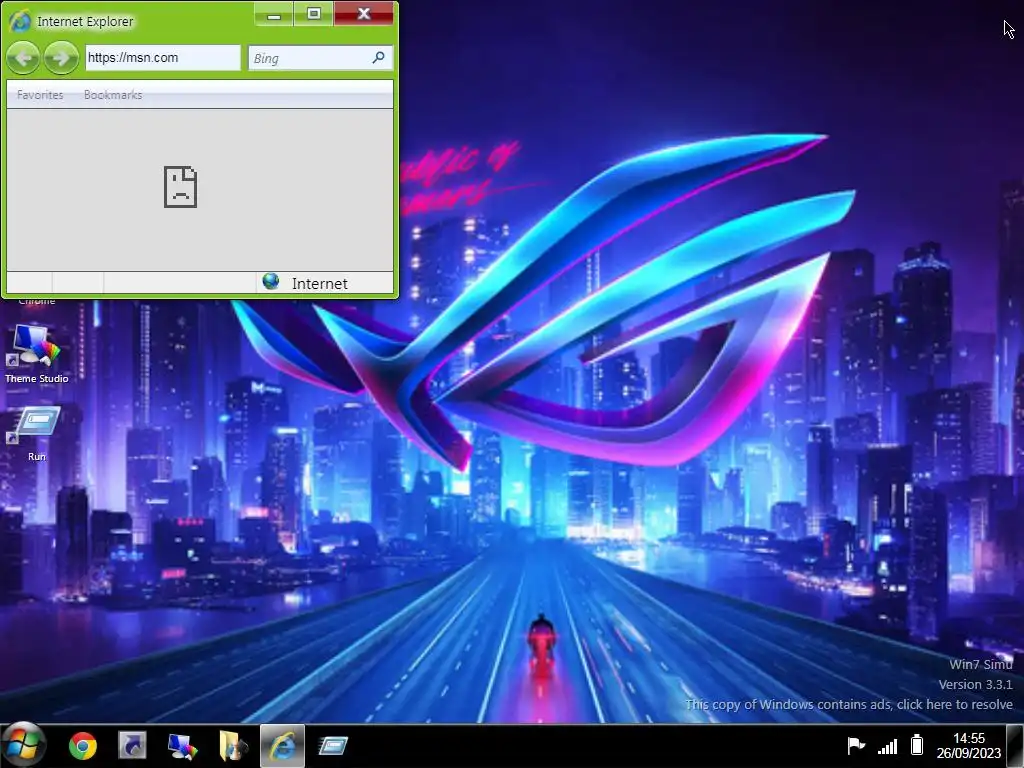
Task: Open the Run icon on the taskbar
Action: (x=334, y=746)
